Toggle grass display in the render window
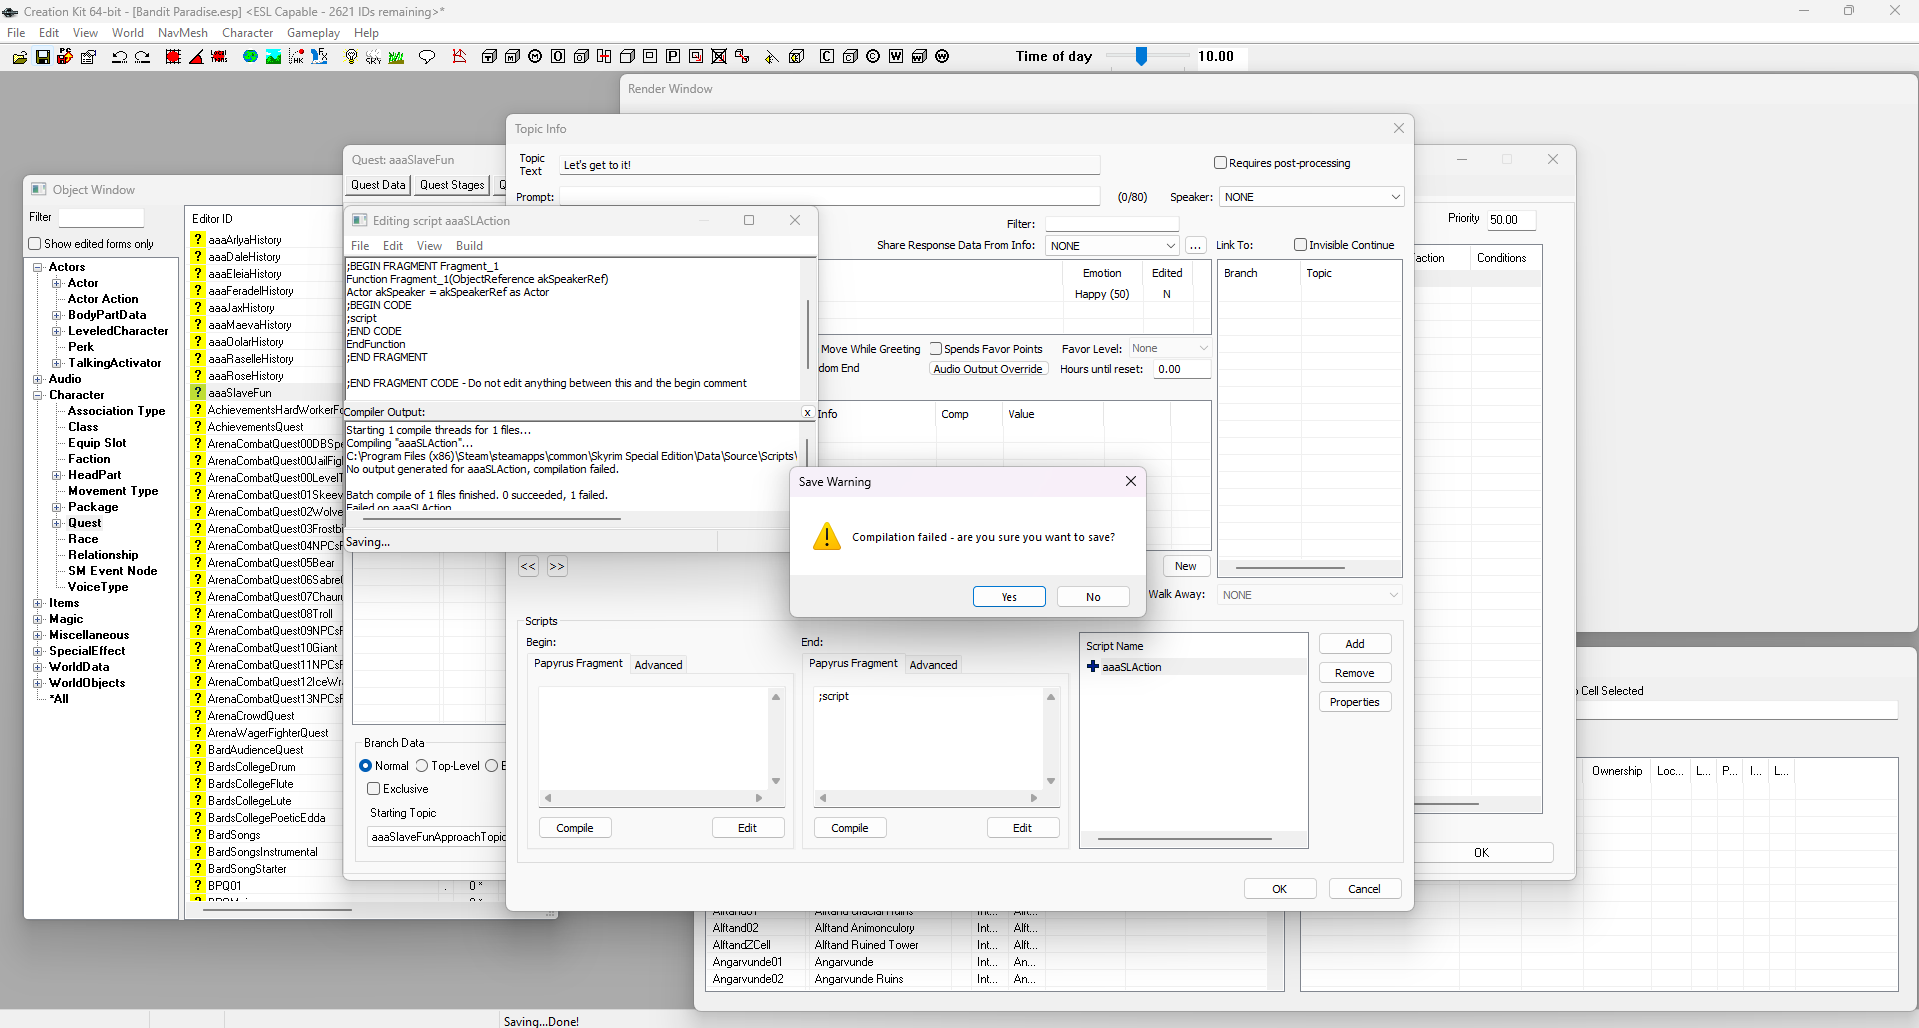Viewport: 1919px width, 1028px height. coord(395,57)
